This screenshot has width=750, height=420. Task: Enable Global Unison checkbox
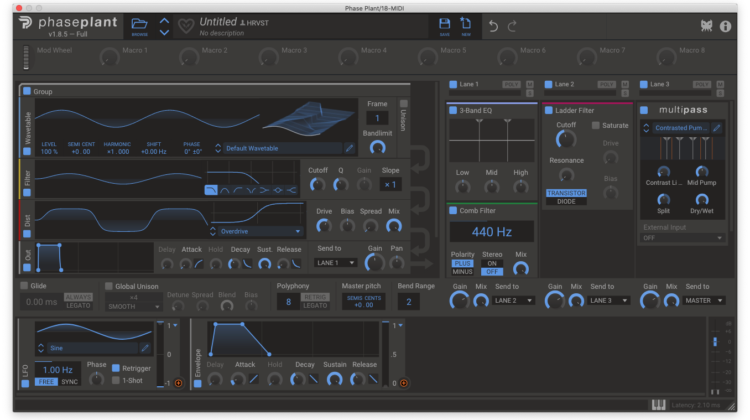tap(109, 286)
